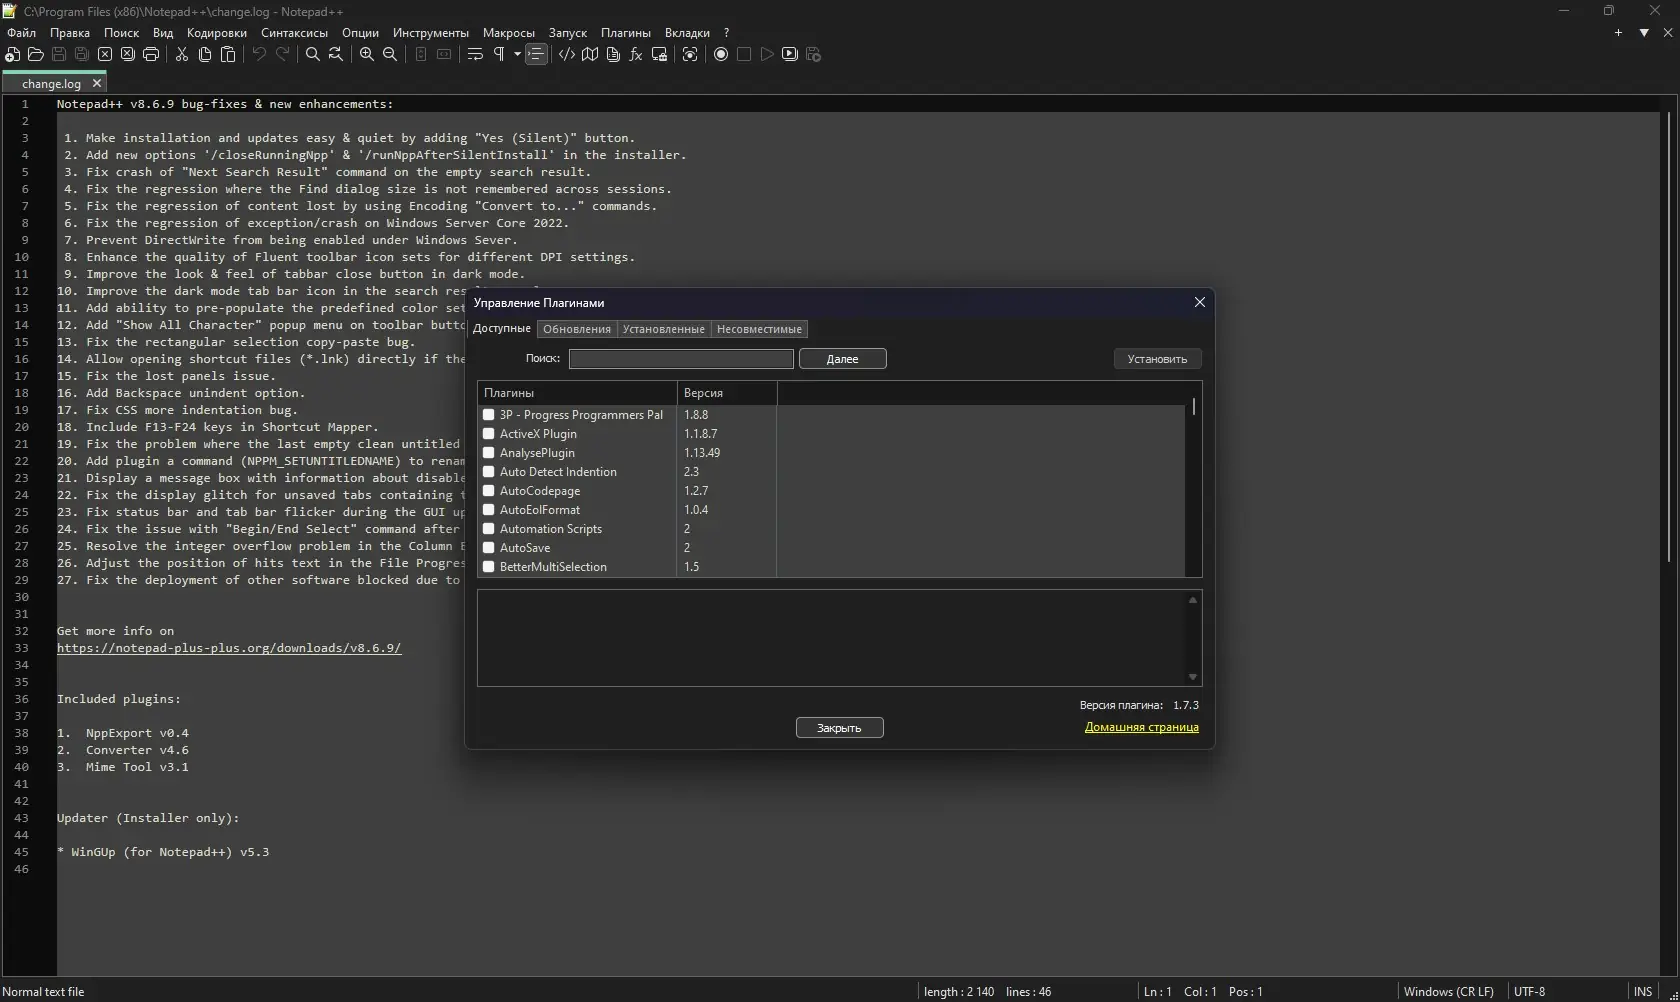Check the AutoEolFormat plugin checkbox
Screen dimensions: 1680x1002
489,510
